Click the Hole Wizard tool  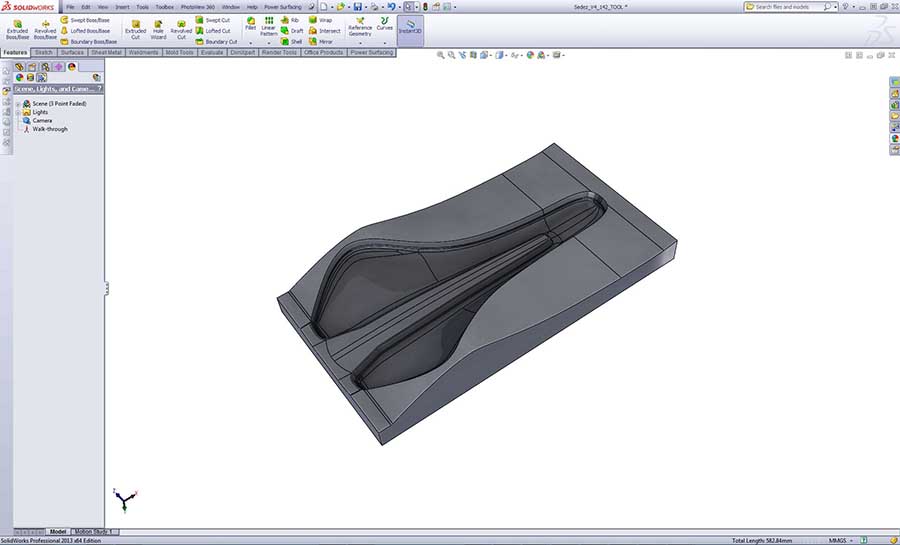158,29
